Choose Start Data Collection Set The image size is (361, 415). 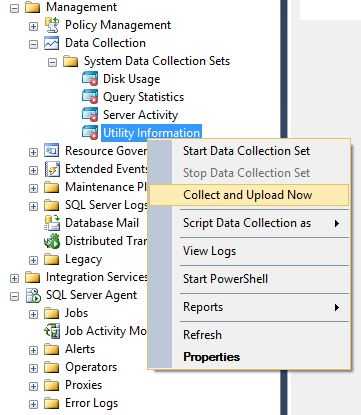pyautogui.click(x=247, y=151)
